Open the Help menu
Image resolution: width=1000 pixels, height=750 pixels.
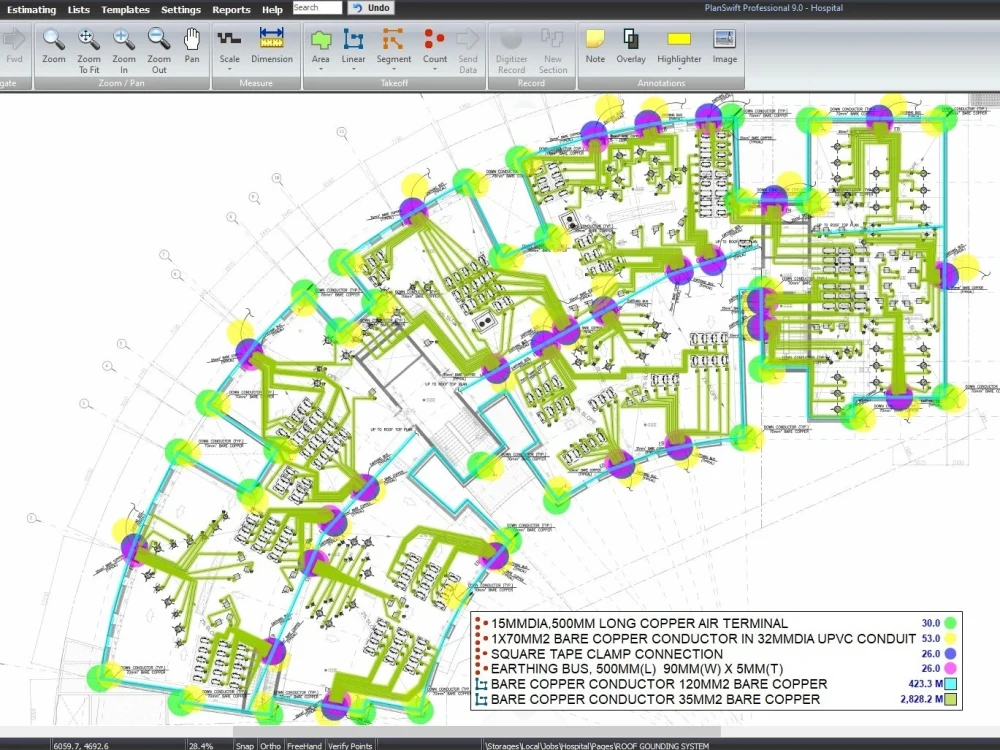(272, 10)
